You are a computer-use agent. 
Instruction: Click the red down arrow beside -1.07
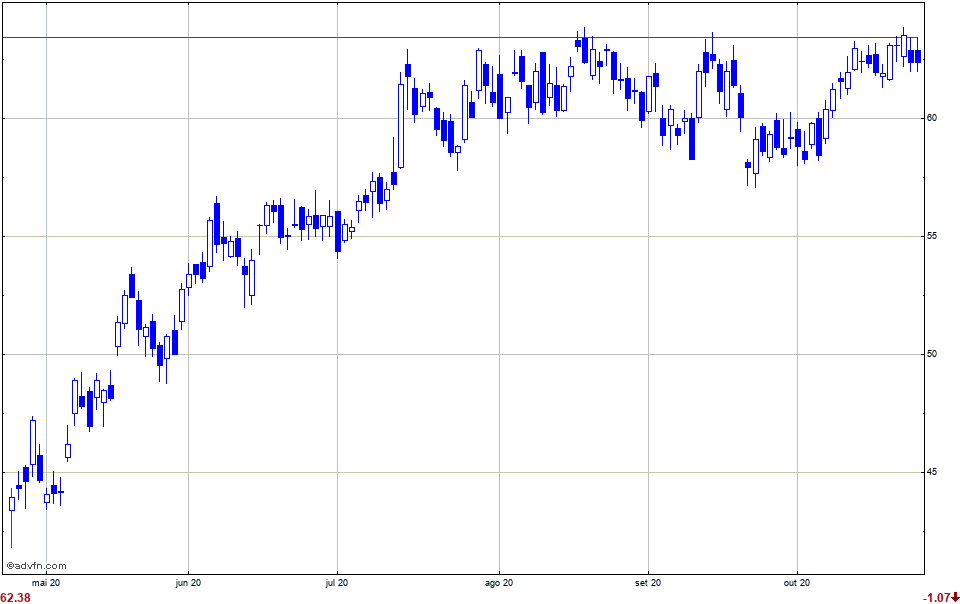[x=955, y=597]
